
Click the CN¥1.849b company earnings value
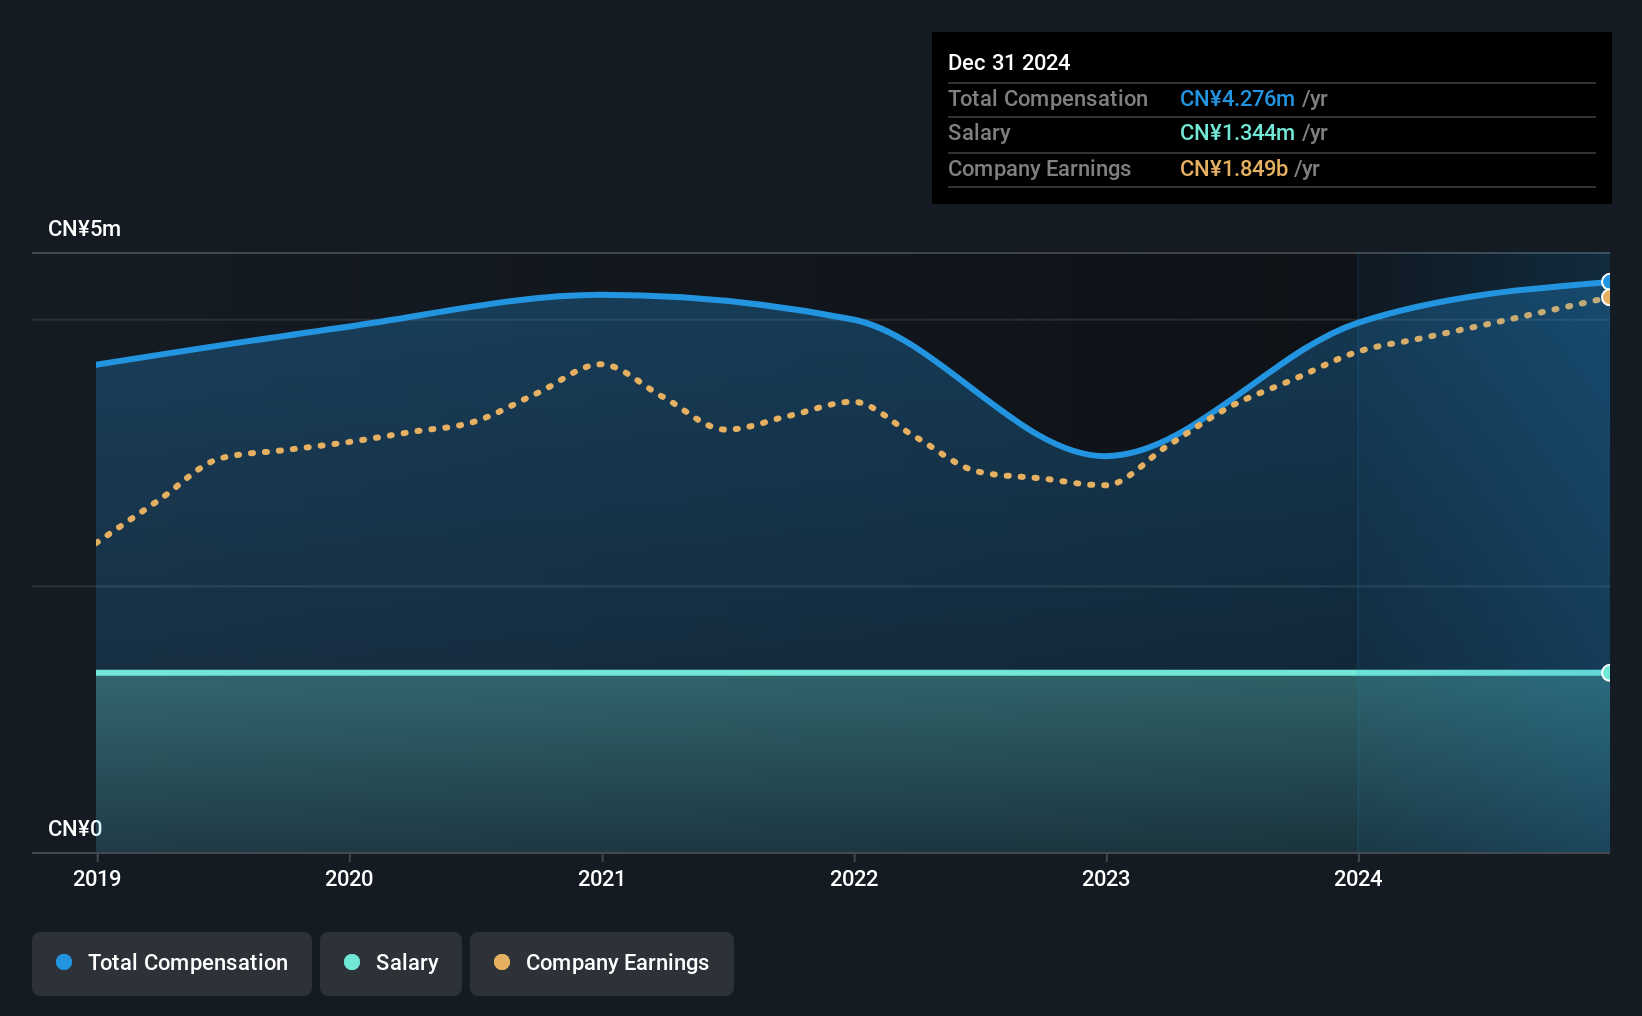click(1234, 169)
